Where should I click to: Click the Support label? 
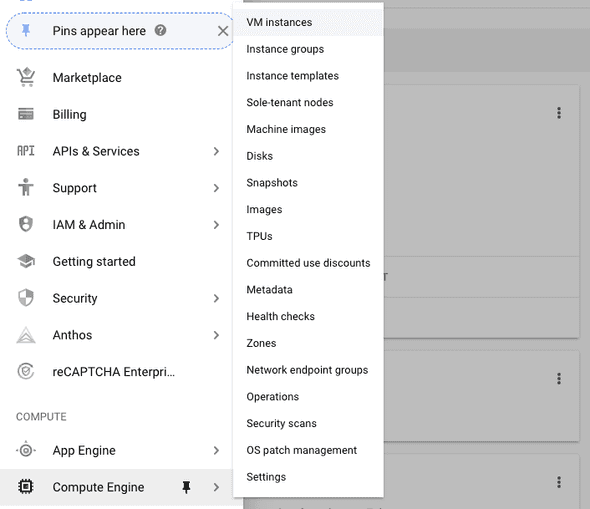(75, 188)
